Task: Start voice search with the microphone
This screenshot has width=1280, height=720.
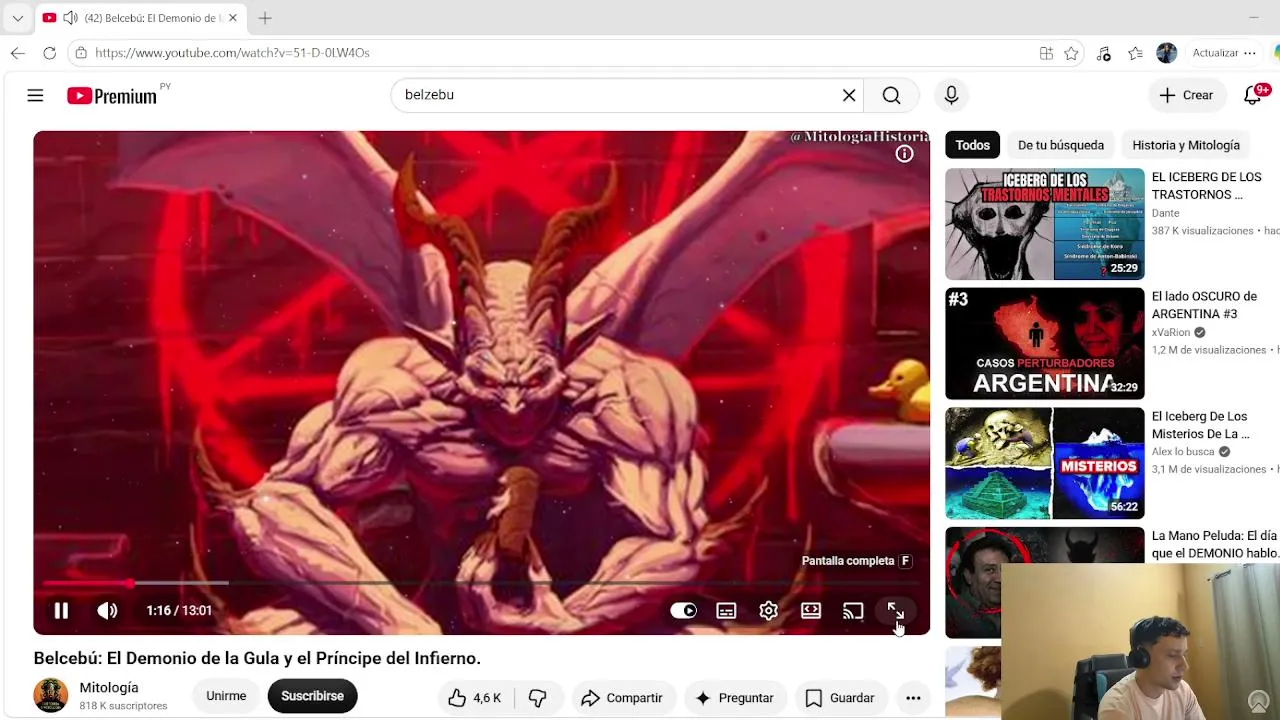Action: coord(951,95)
